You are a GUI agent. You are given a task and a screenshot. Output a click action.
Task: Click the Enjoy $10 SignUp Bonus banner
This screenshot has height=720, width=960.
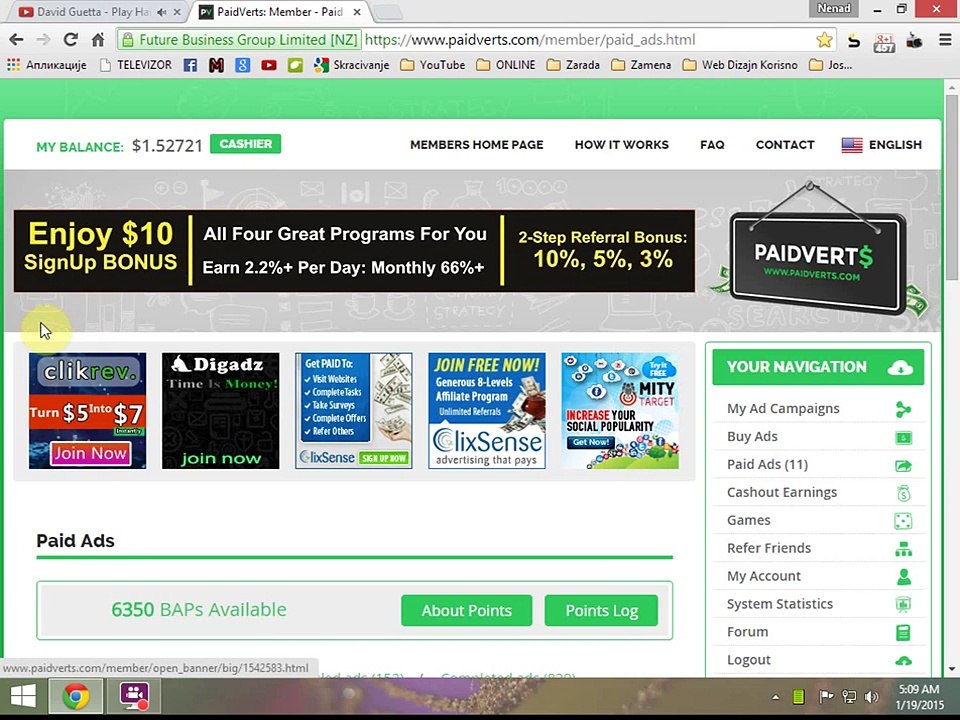coord(354,251)
